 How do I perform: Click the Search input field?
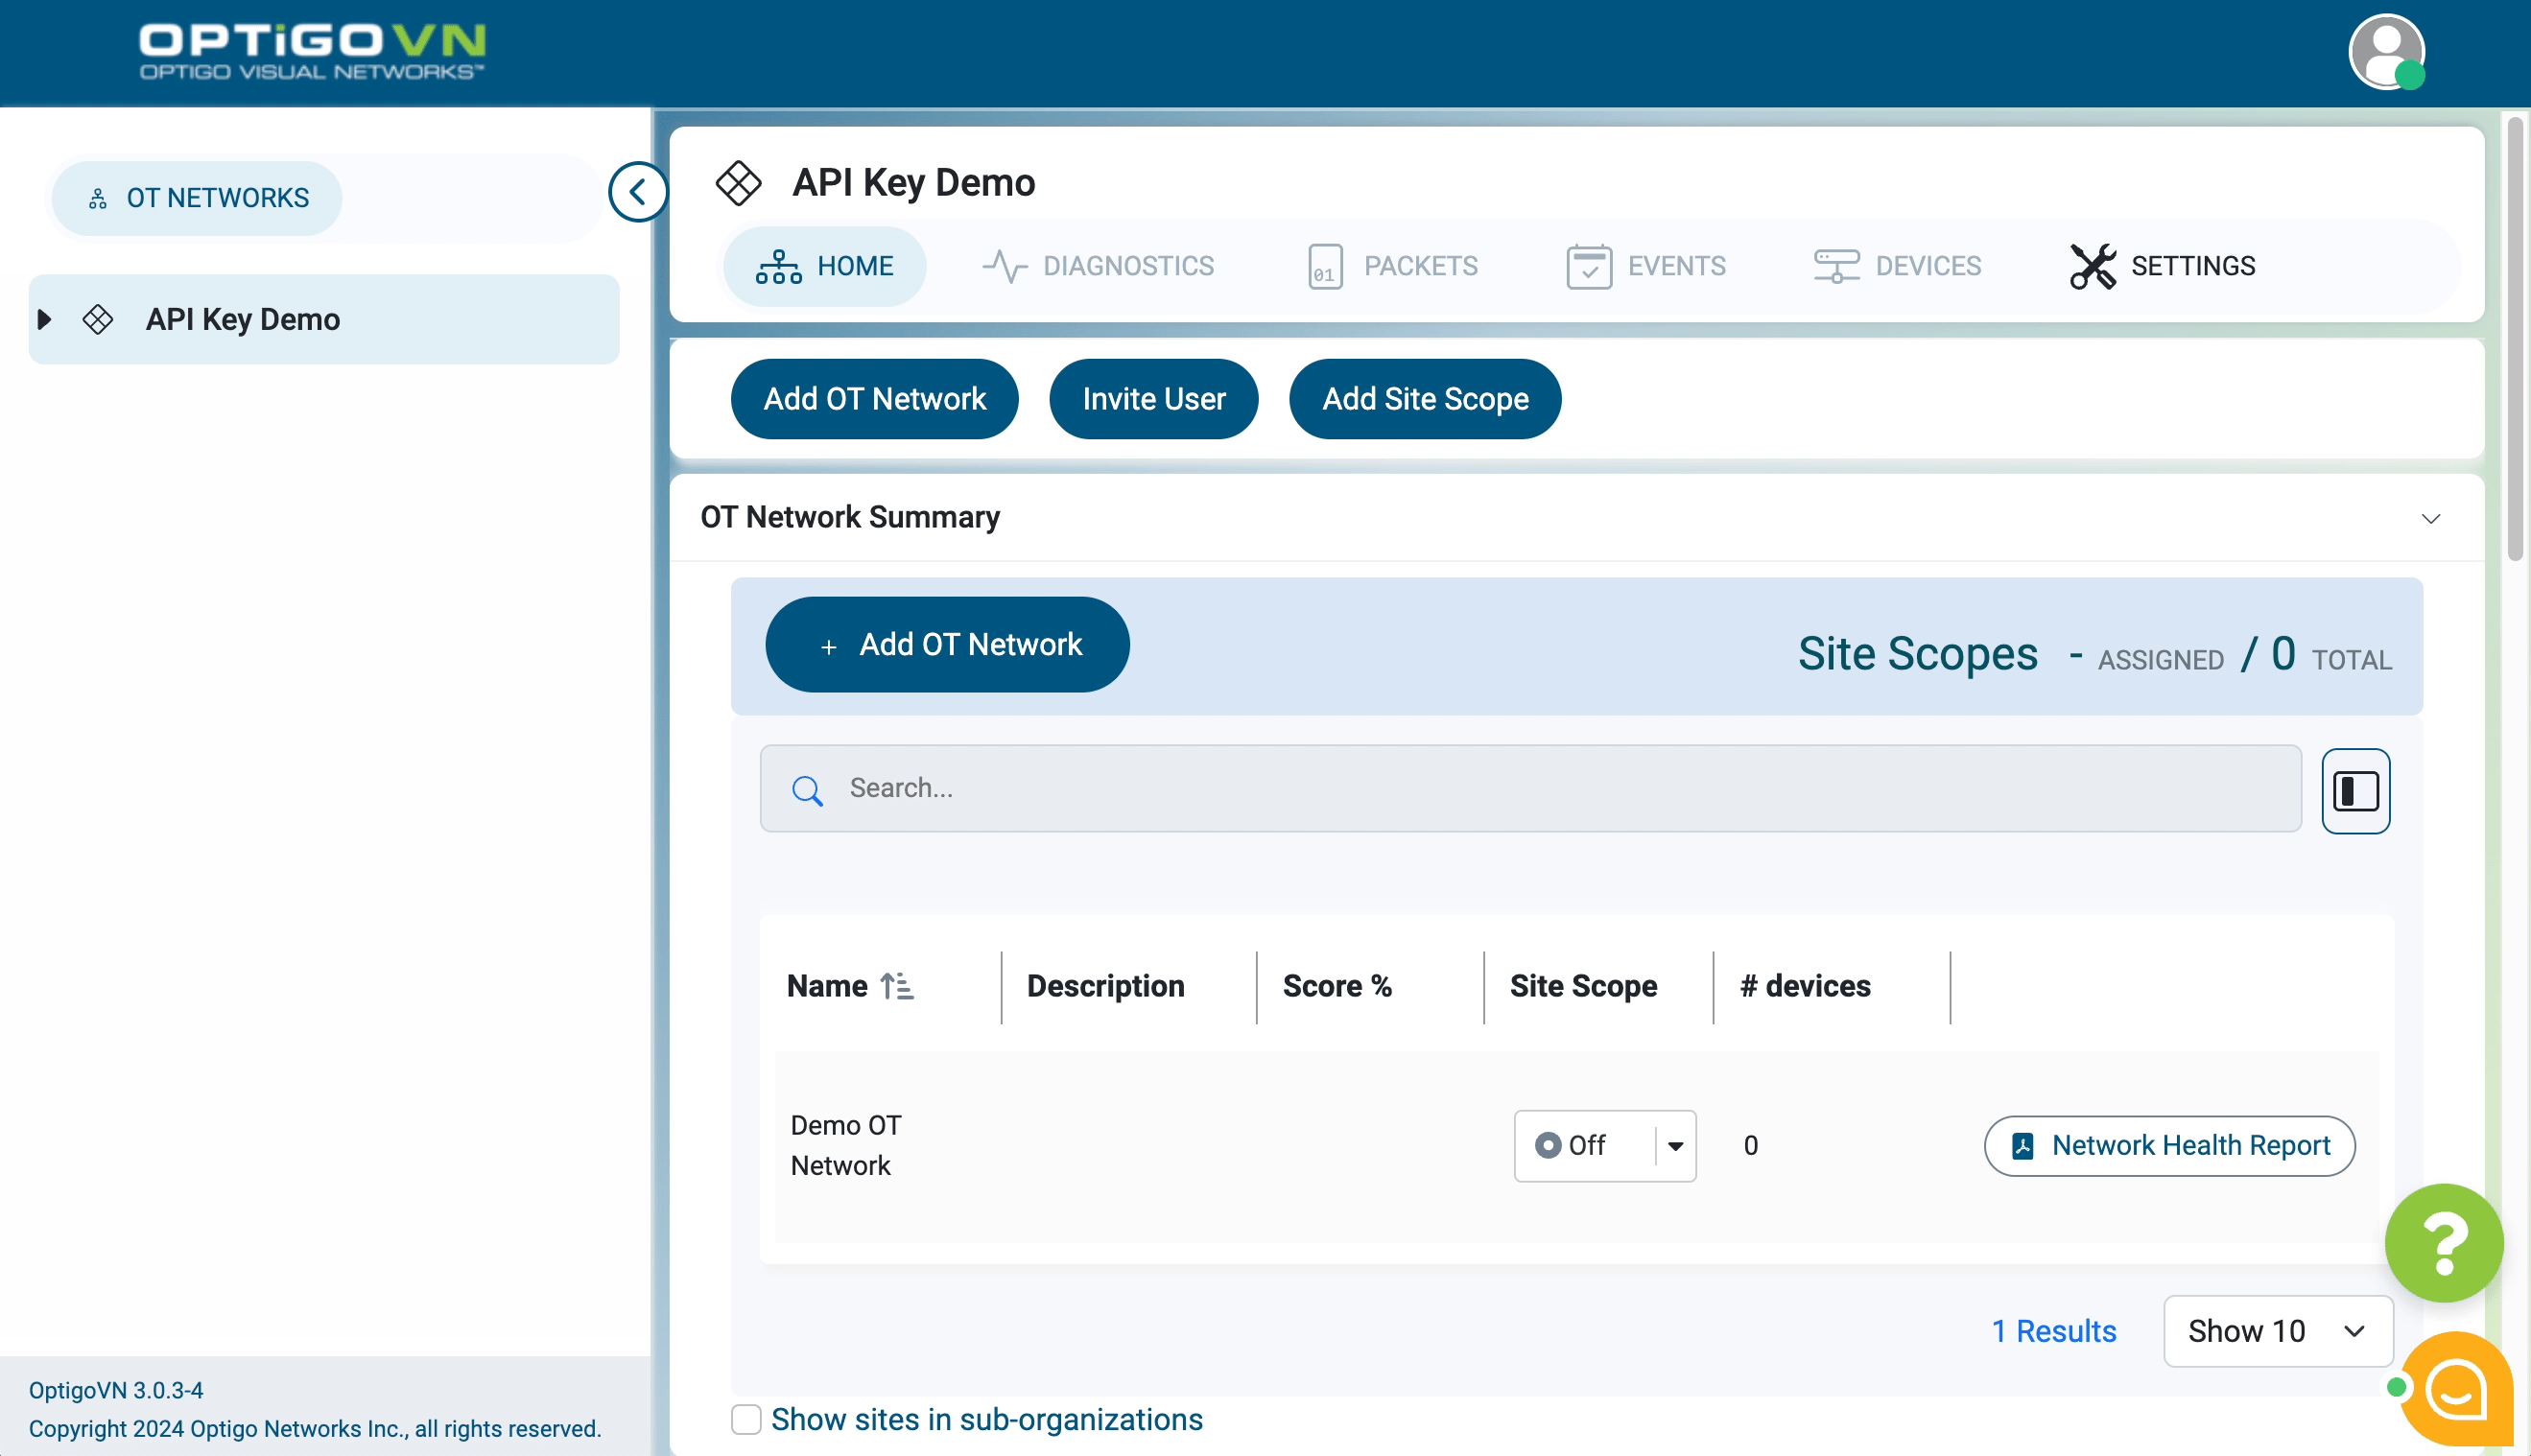[1530, 788]
